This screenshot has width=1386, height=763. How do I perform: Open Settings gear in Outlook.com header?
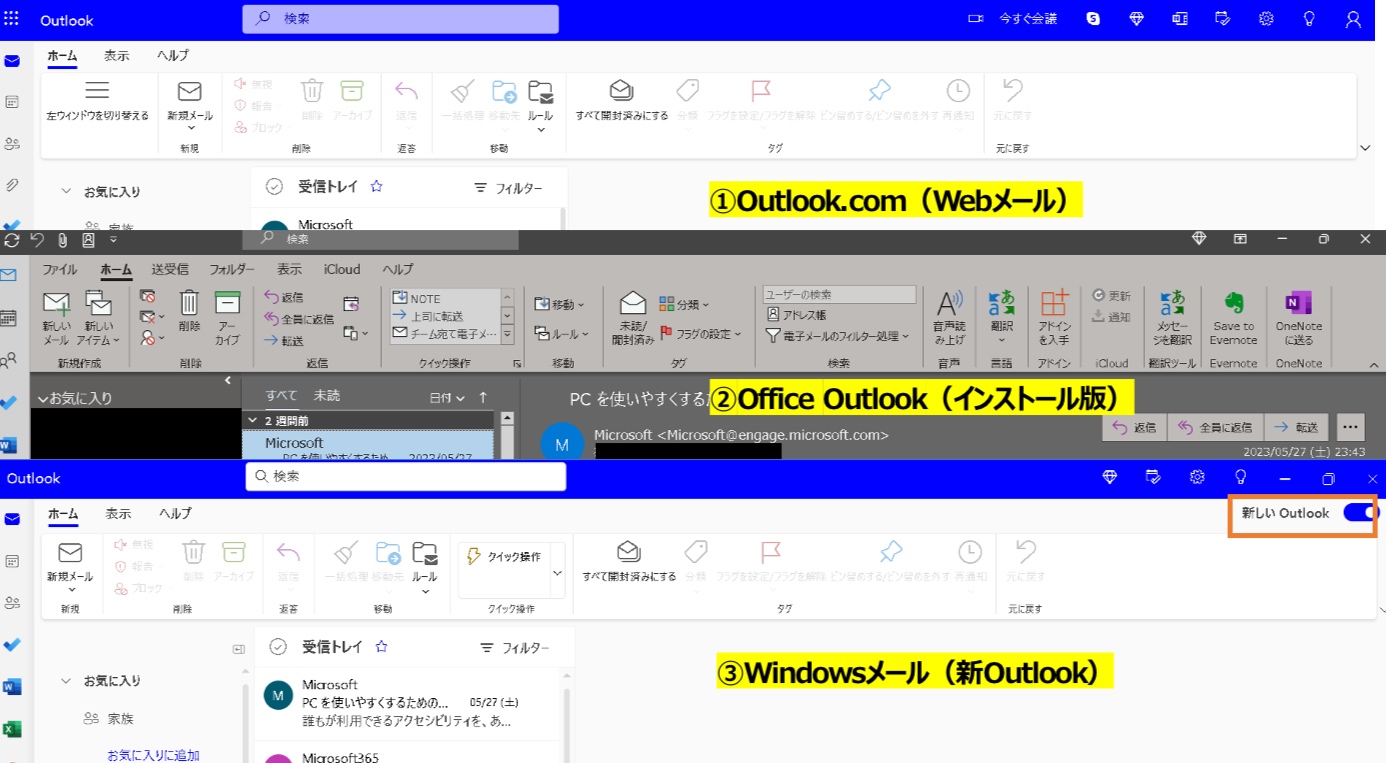(1266, 19)
